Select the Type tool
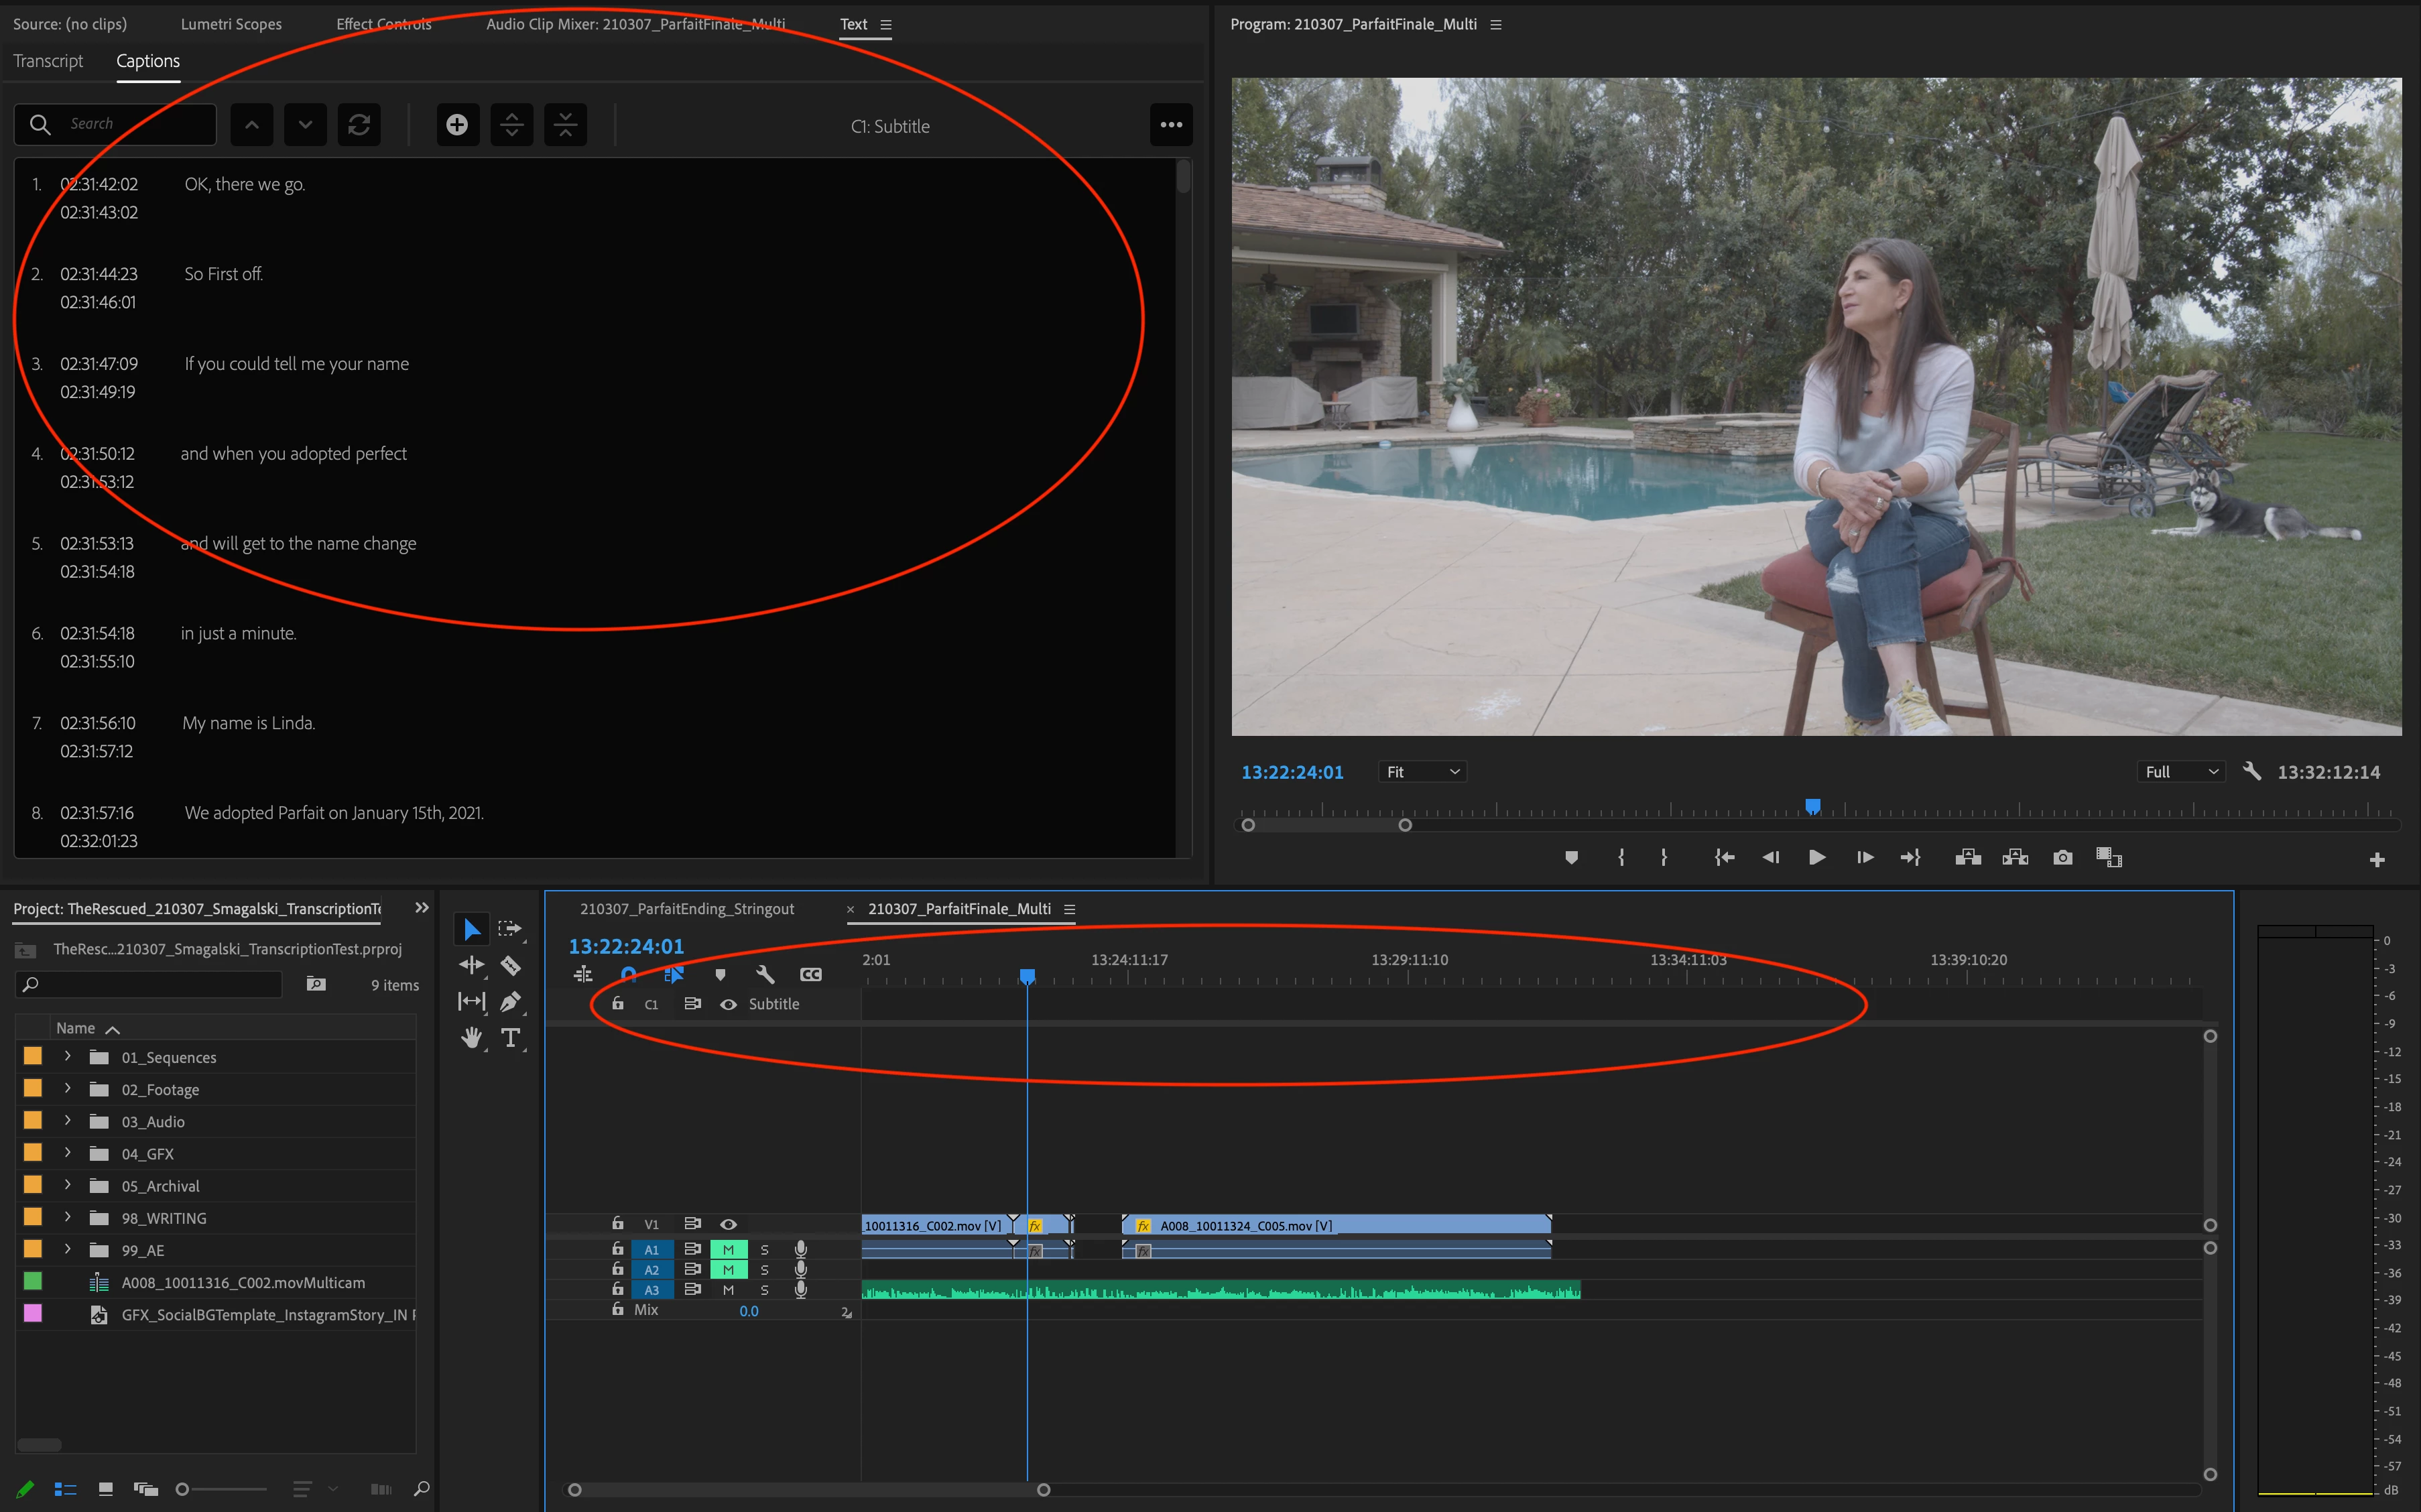Image resolution: width=2421 pixels, height=1512 pixels. [510, 1038]
